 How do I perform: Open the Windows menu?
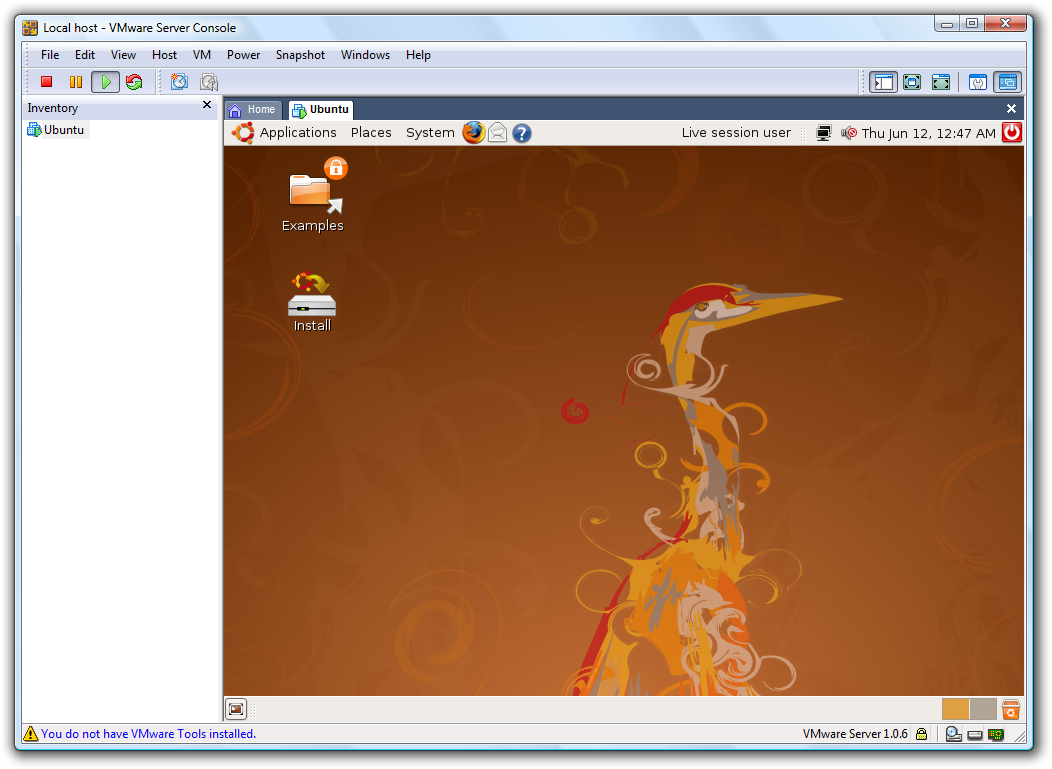coord(365,55)
